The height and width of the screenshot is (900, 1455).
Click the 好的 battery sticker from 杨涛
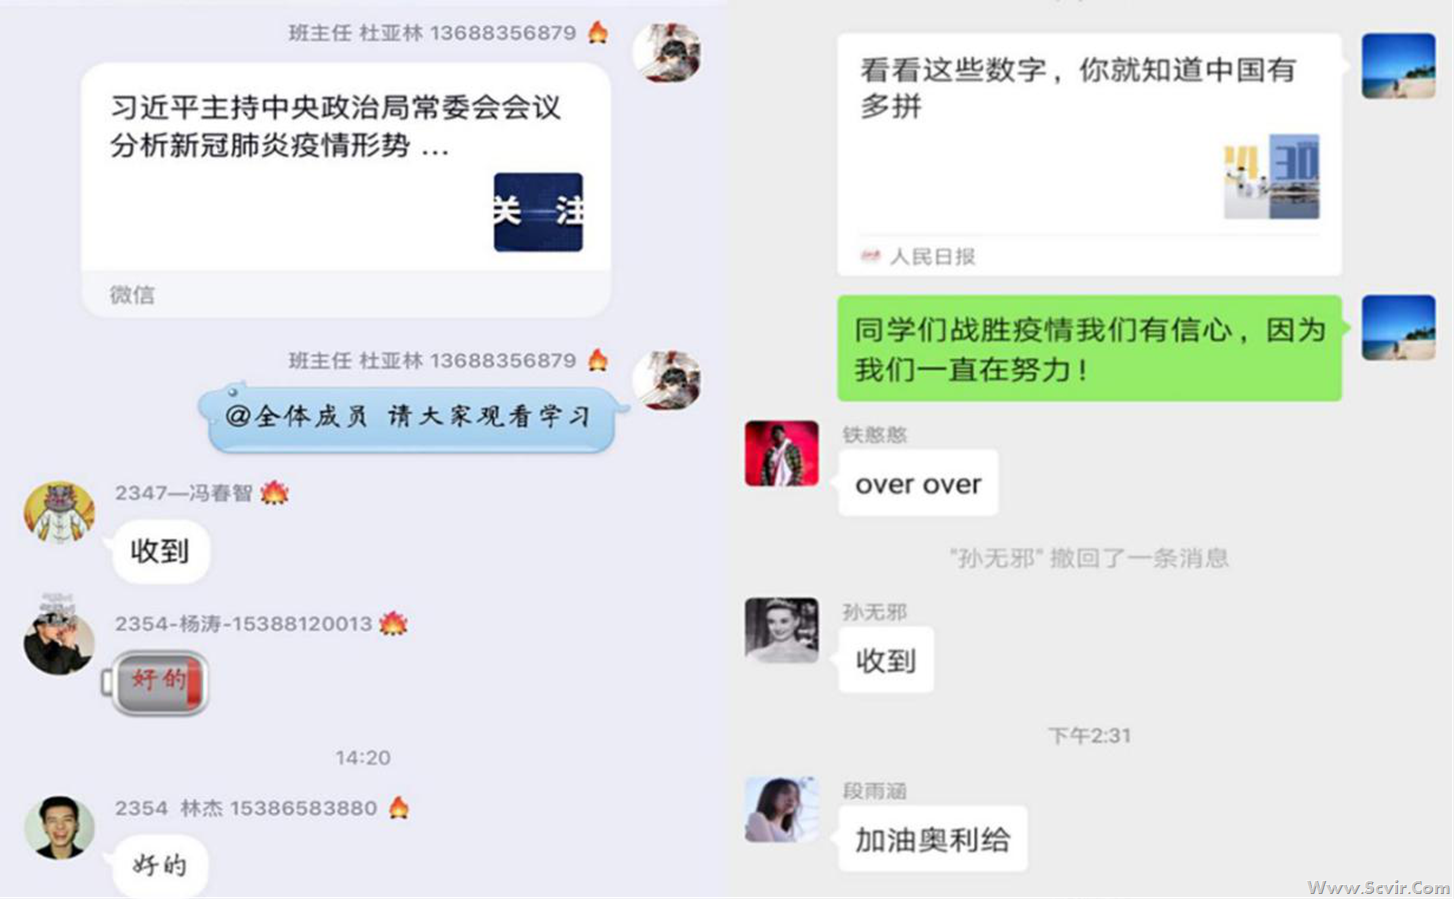click(156, 683)
